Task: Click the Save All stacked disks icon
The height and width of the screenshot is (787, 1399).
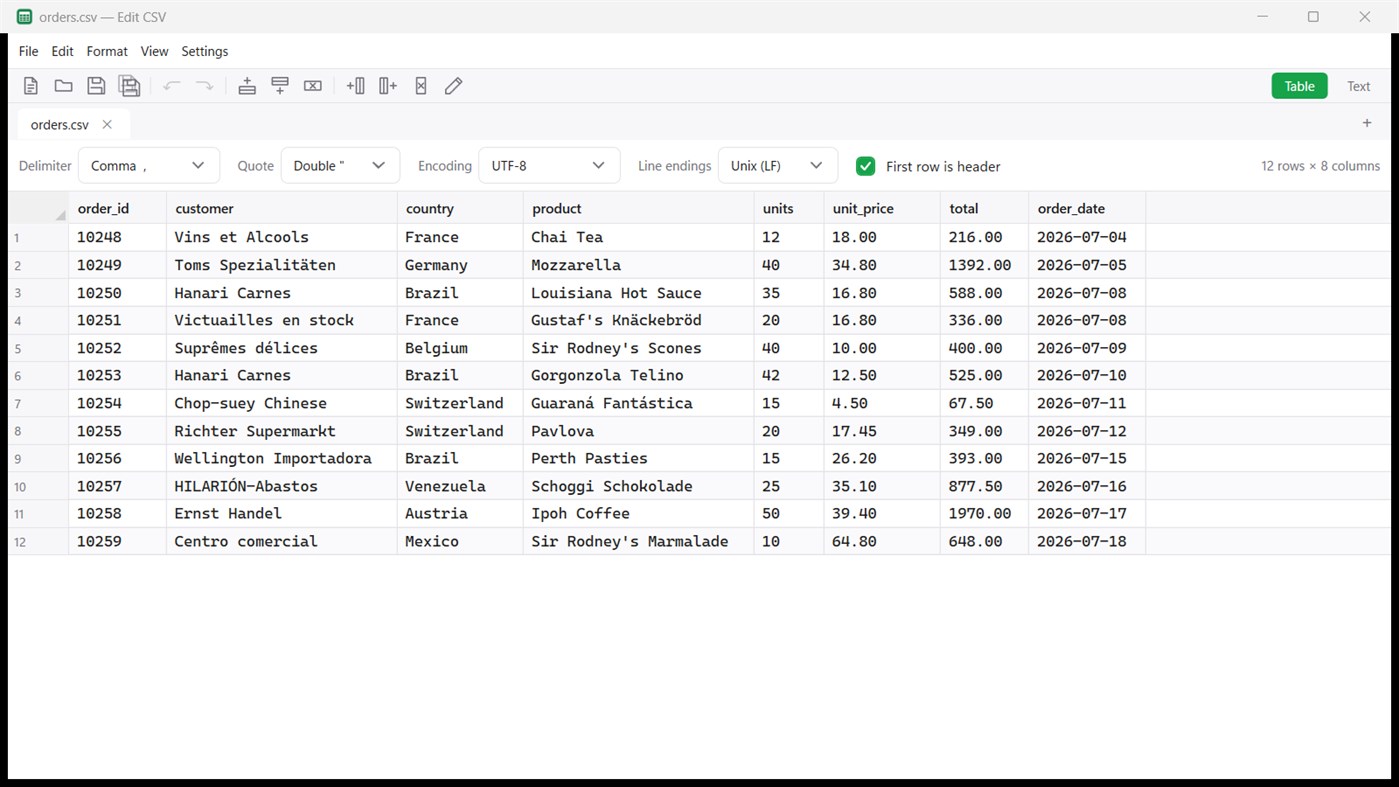Action: [x=129, y=86]
